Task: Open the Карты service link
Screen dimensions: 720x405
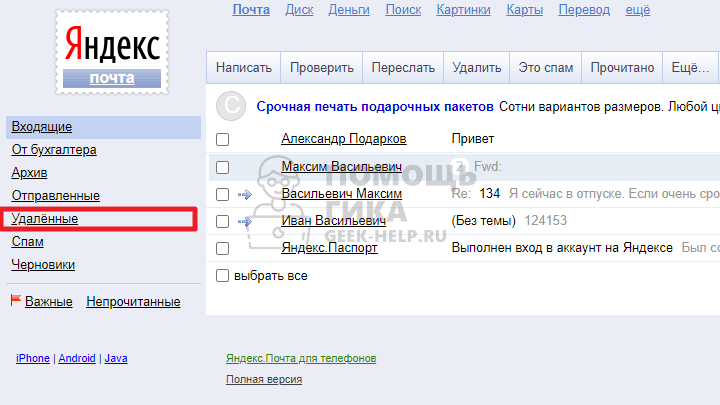Action: click(x=524, y=10)
